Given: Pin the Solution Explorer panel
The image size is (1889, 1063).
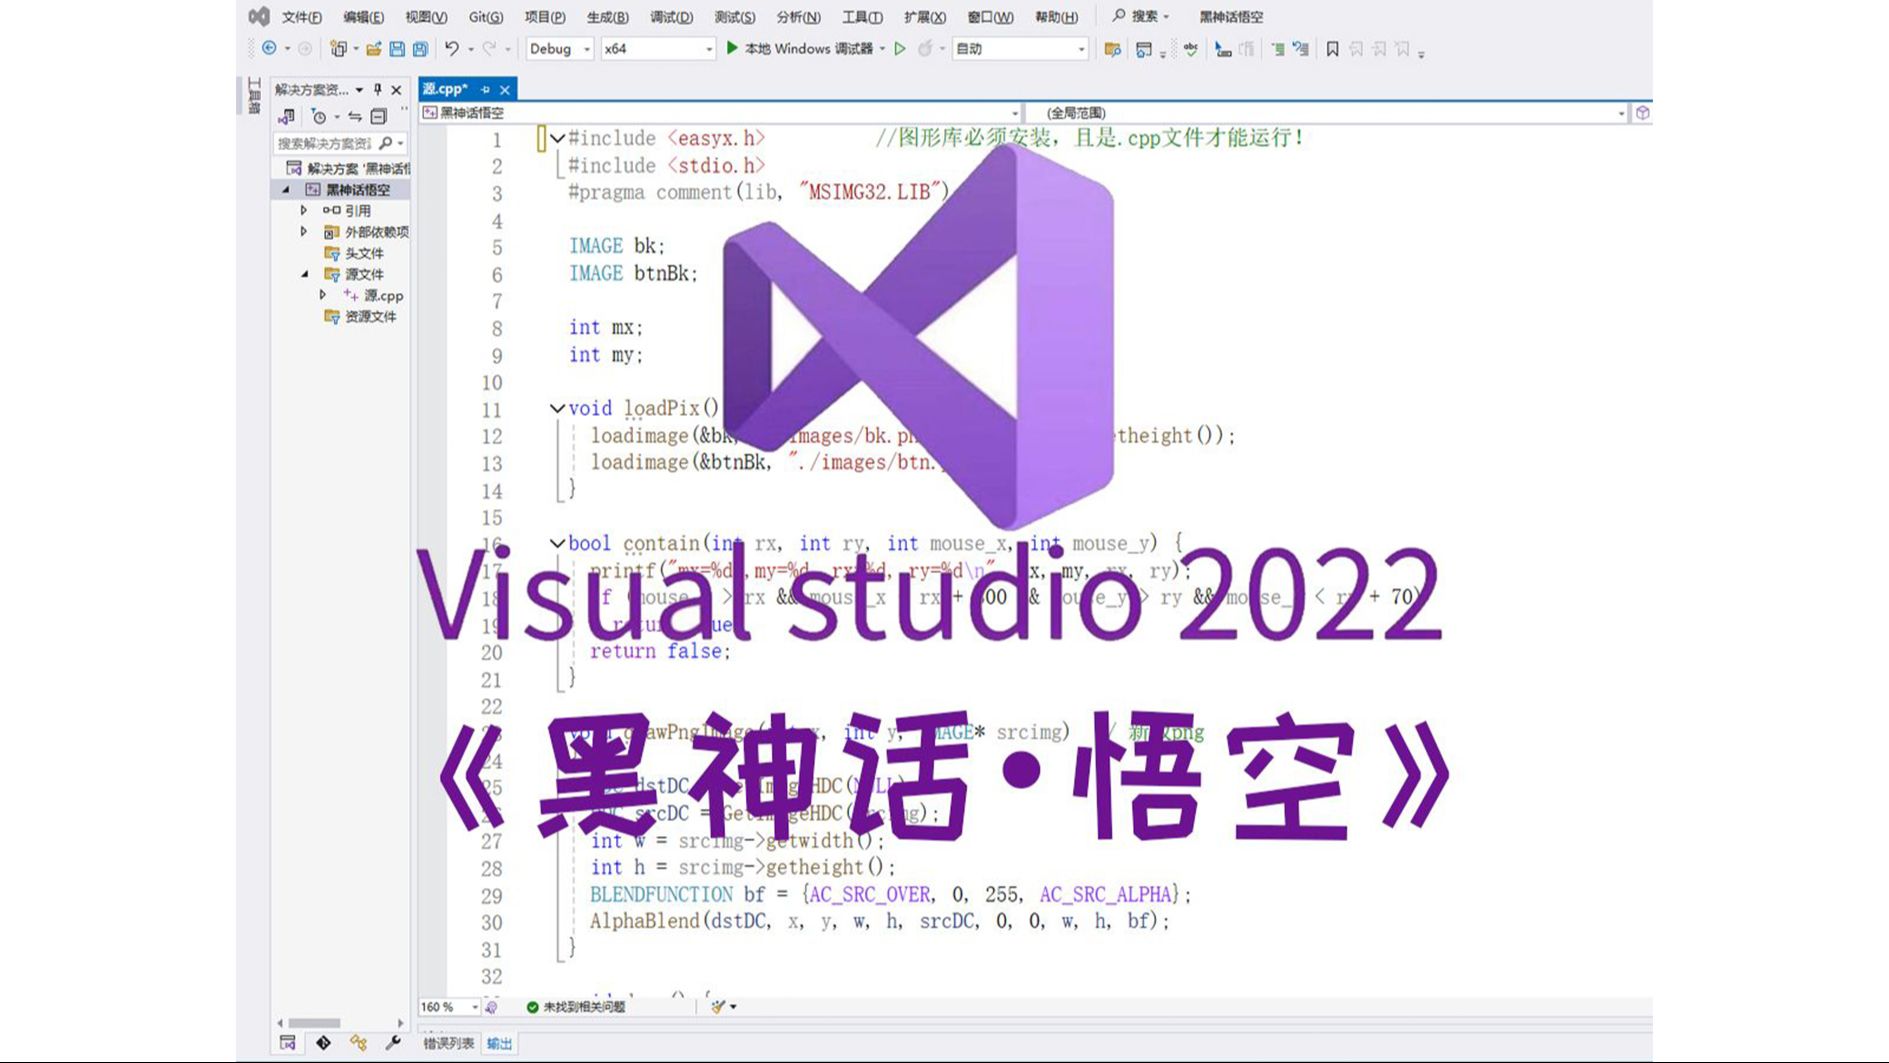Looking at the screenshot, I should 377,89.
